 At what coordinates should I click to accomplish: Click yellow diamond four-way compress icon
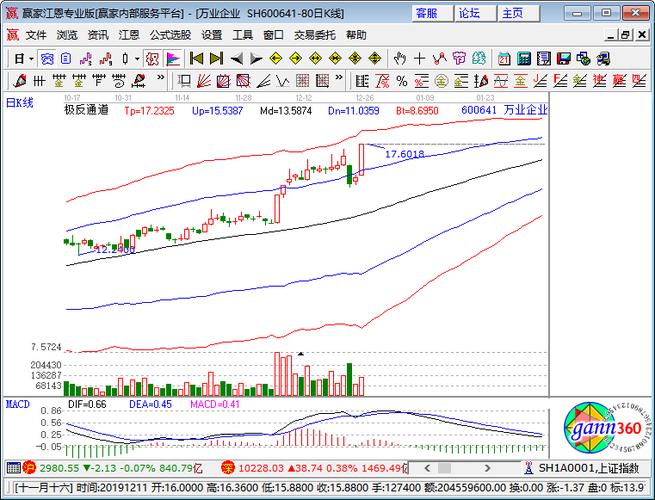pyautogui.click(x=355, y=59)
